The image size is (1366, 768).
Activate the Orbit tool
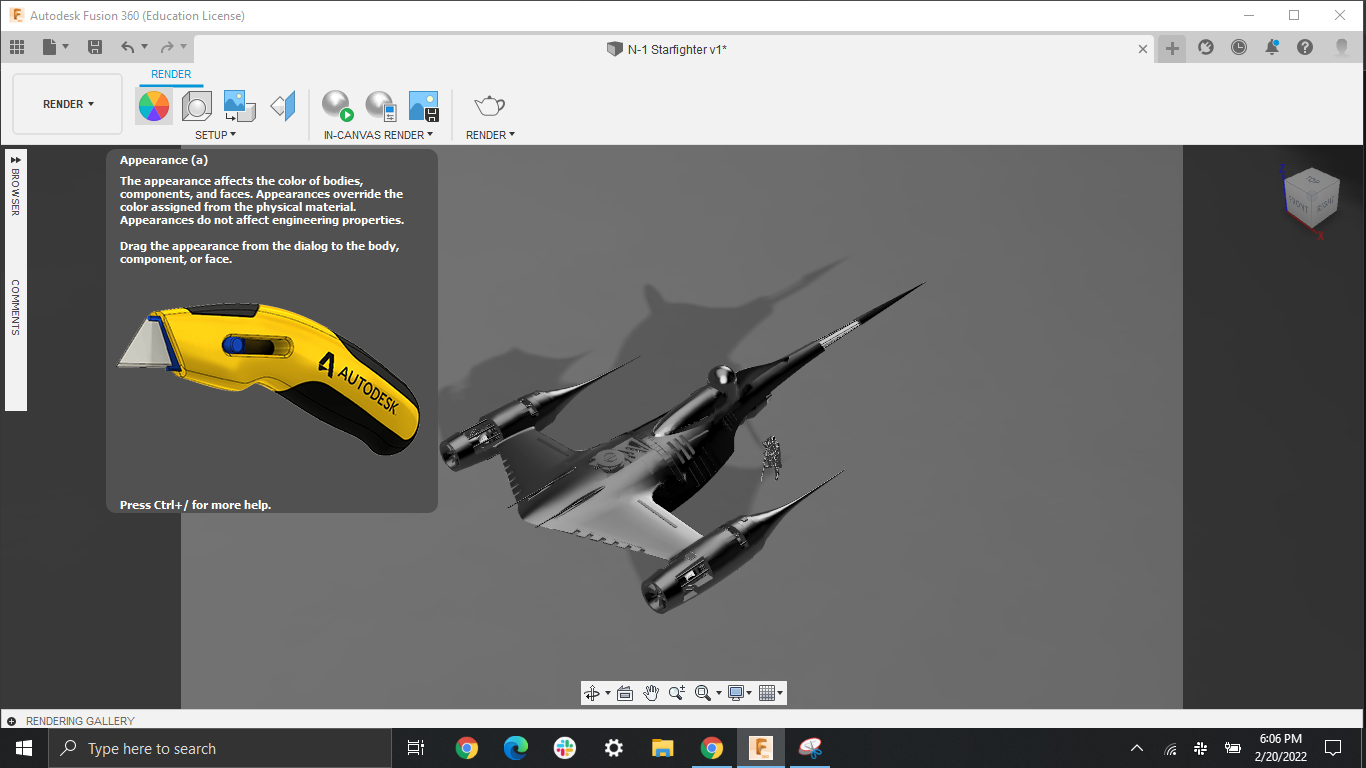(x=591, y=692)
